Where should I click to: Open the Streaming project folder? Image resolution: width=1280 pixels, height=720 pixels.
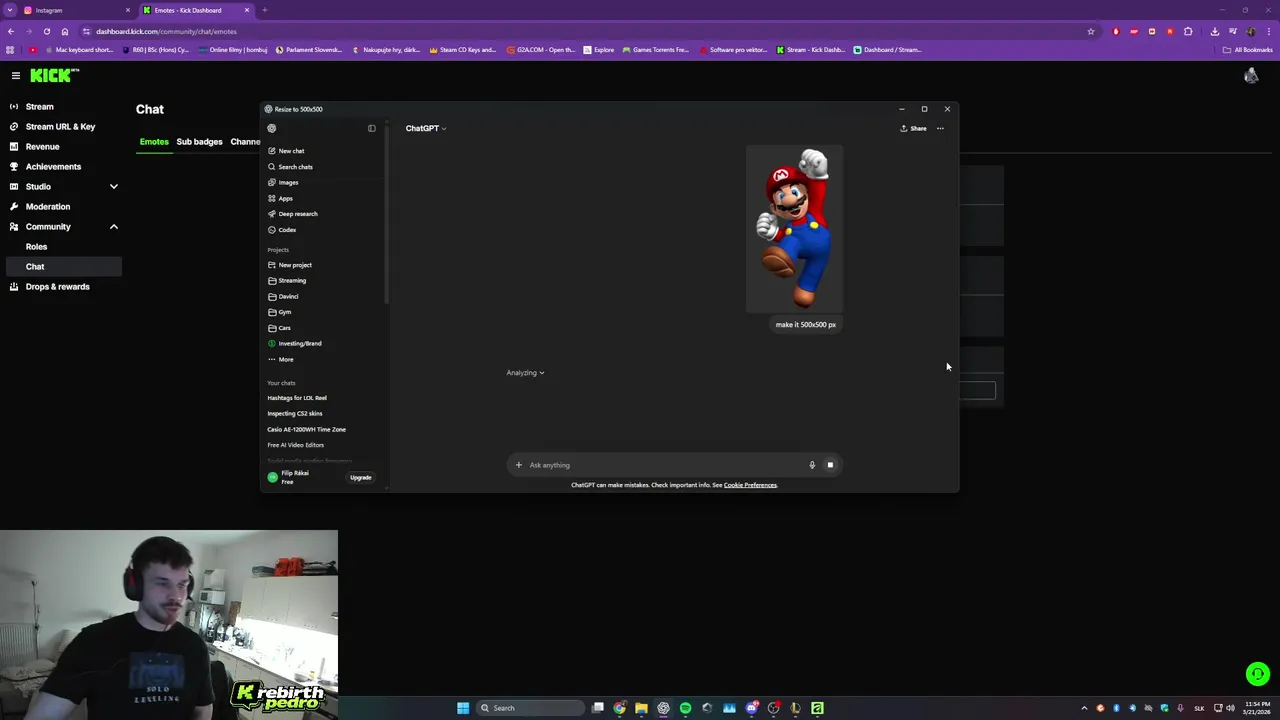(x=287, y=281)
